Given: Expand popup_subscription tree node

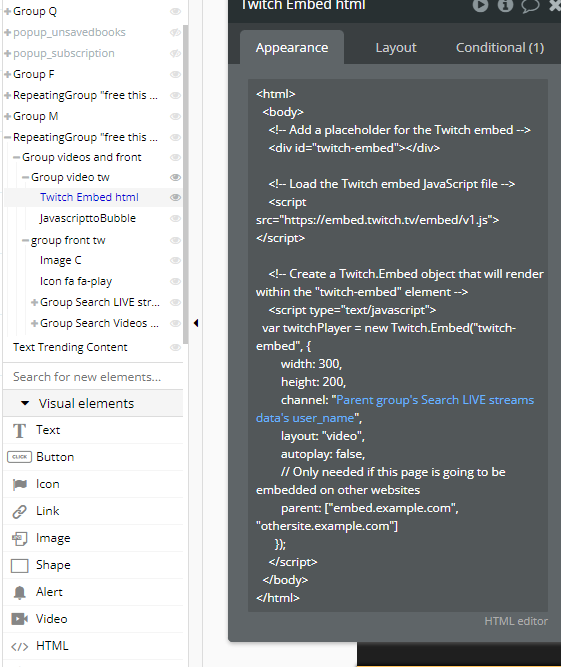Looking at the screenshot, I should tap(7, 53).
